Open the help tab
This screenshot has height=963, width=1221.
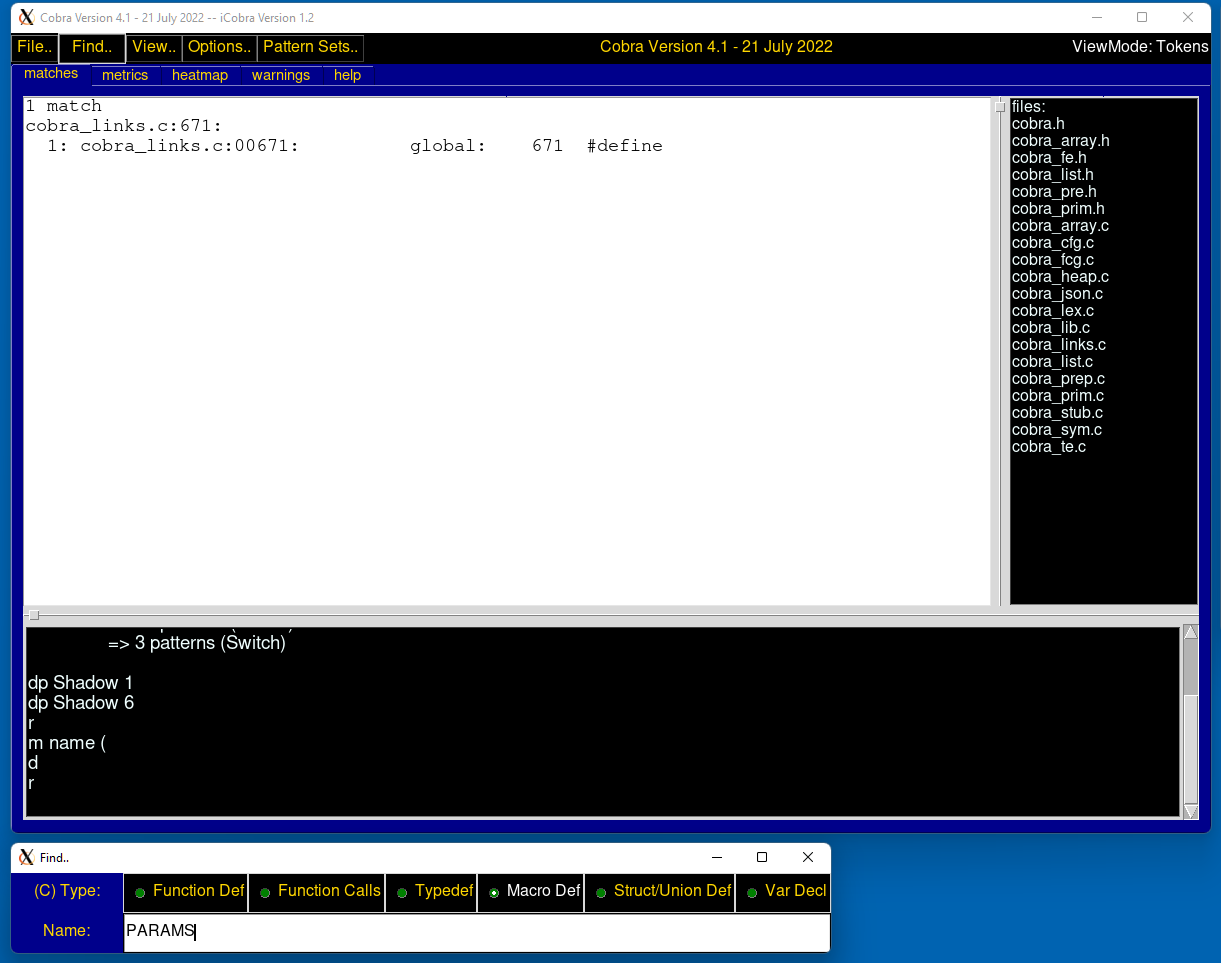(347, 75)
